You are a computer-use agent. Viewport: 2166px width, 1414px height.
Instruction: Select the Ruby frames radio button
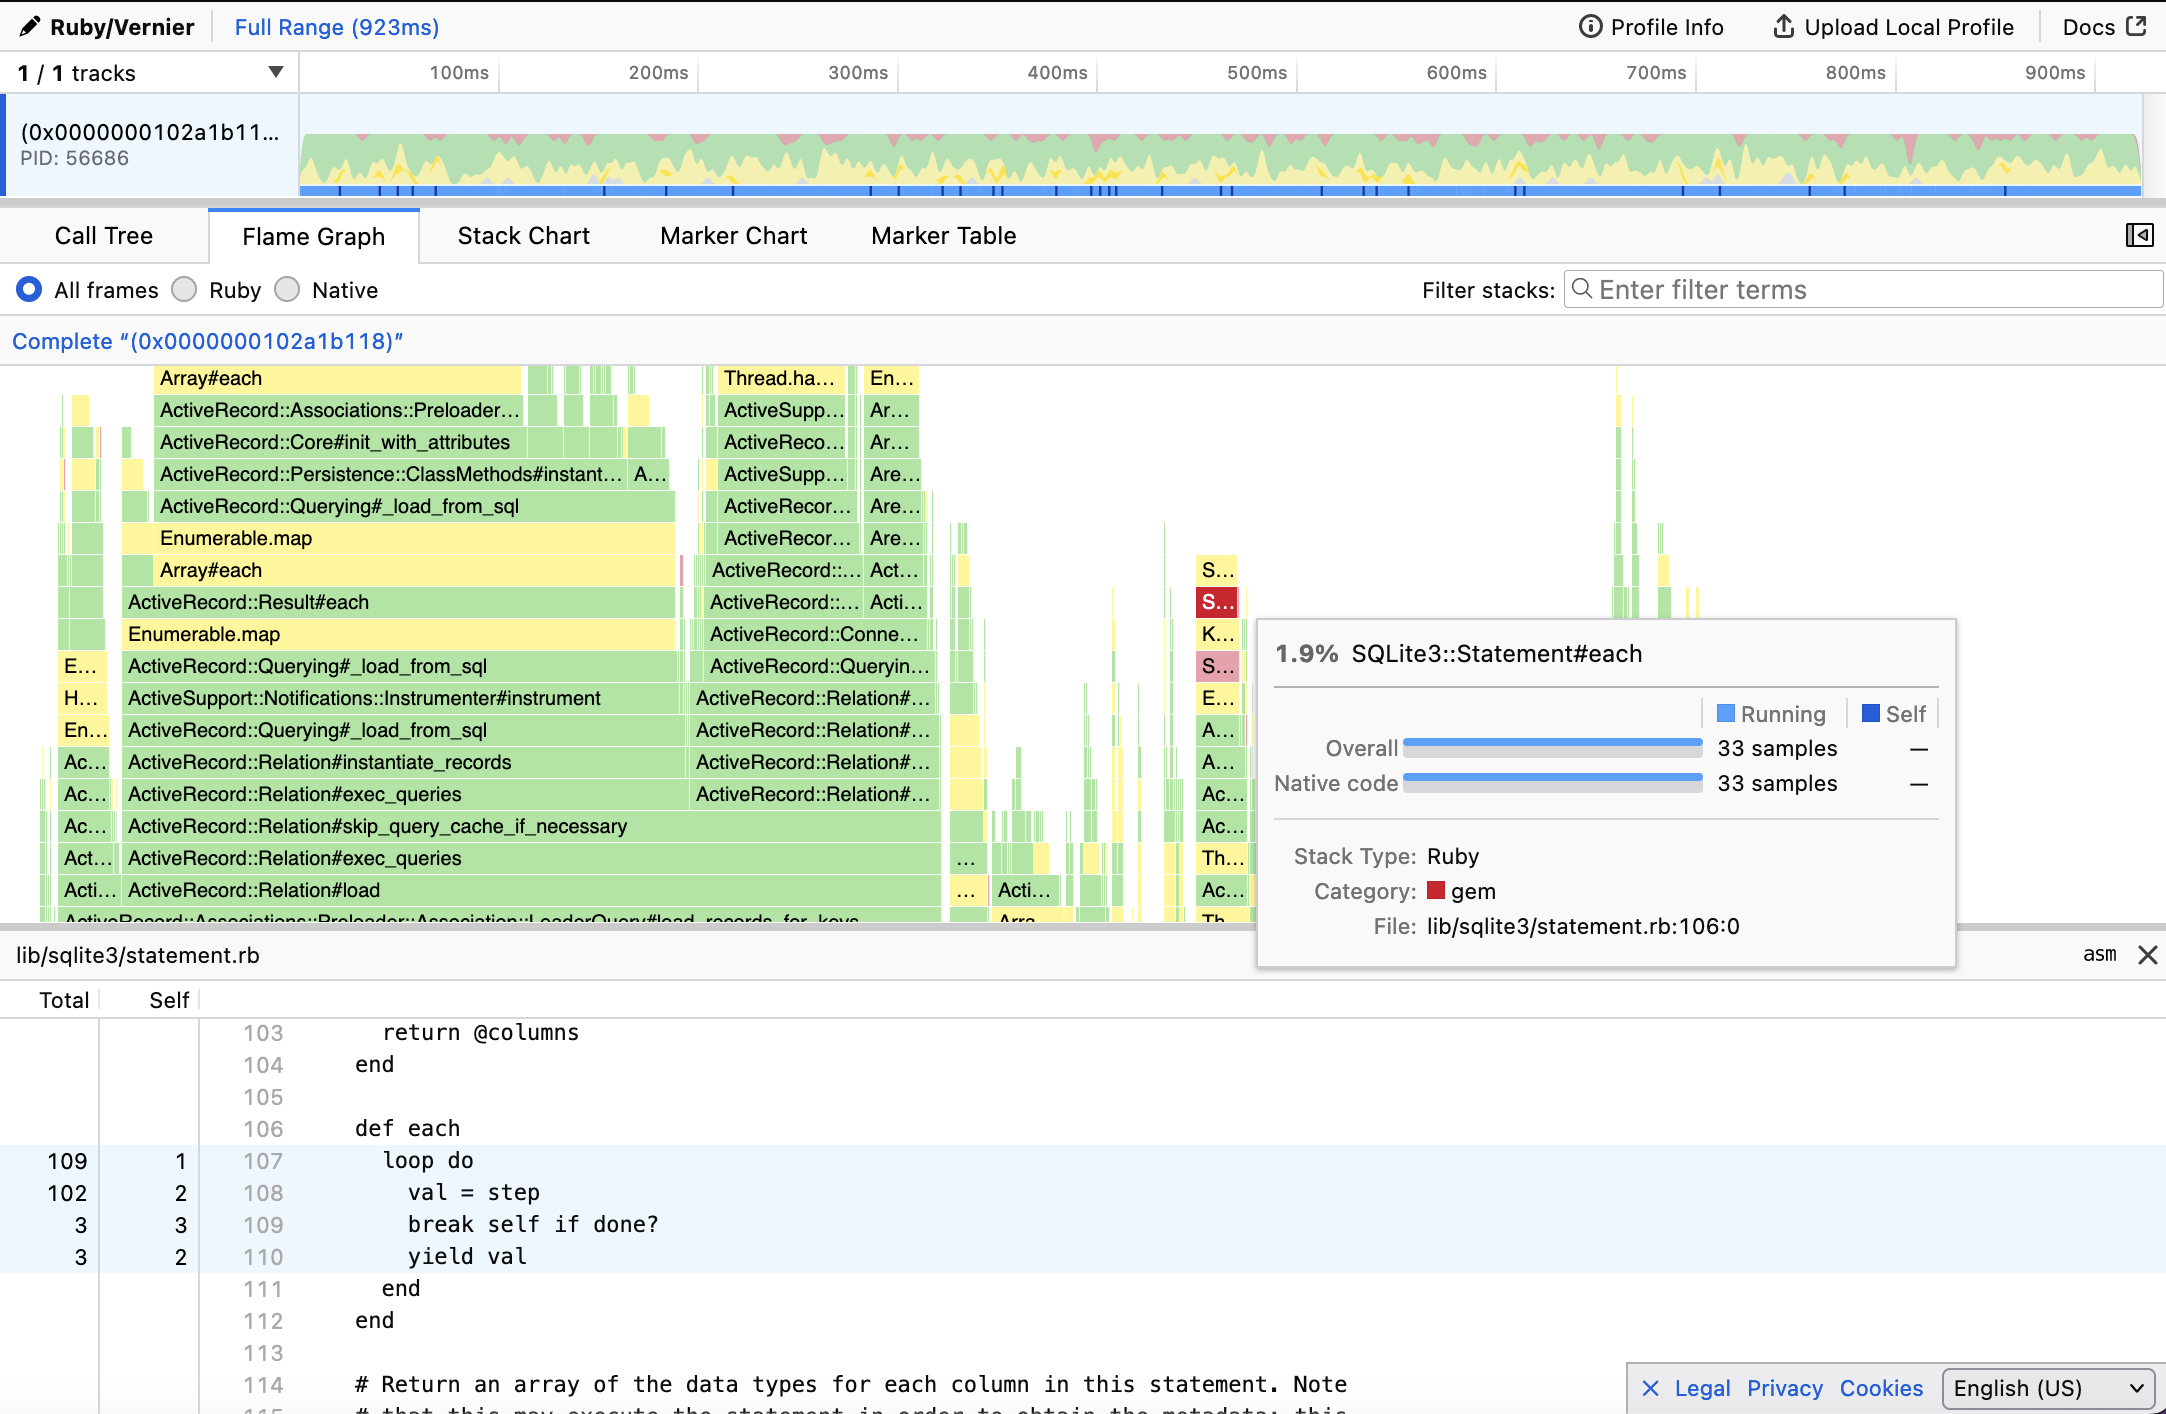(184, 290)
